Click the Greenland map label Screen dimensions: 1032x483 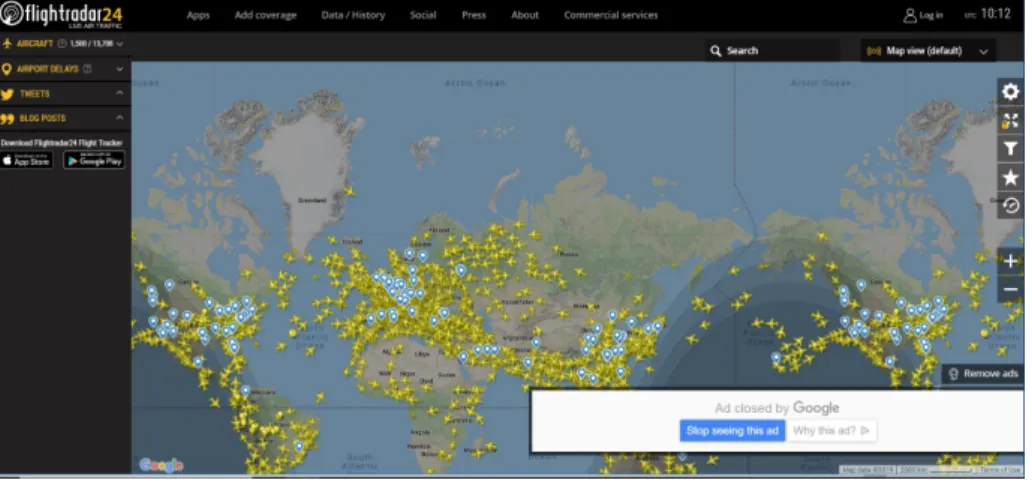312,200
